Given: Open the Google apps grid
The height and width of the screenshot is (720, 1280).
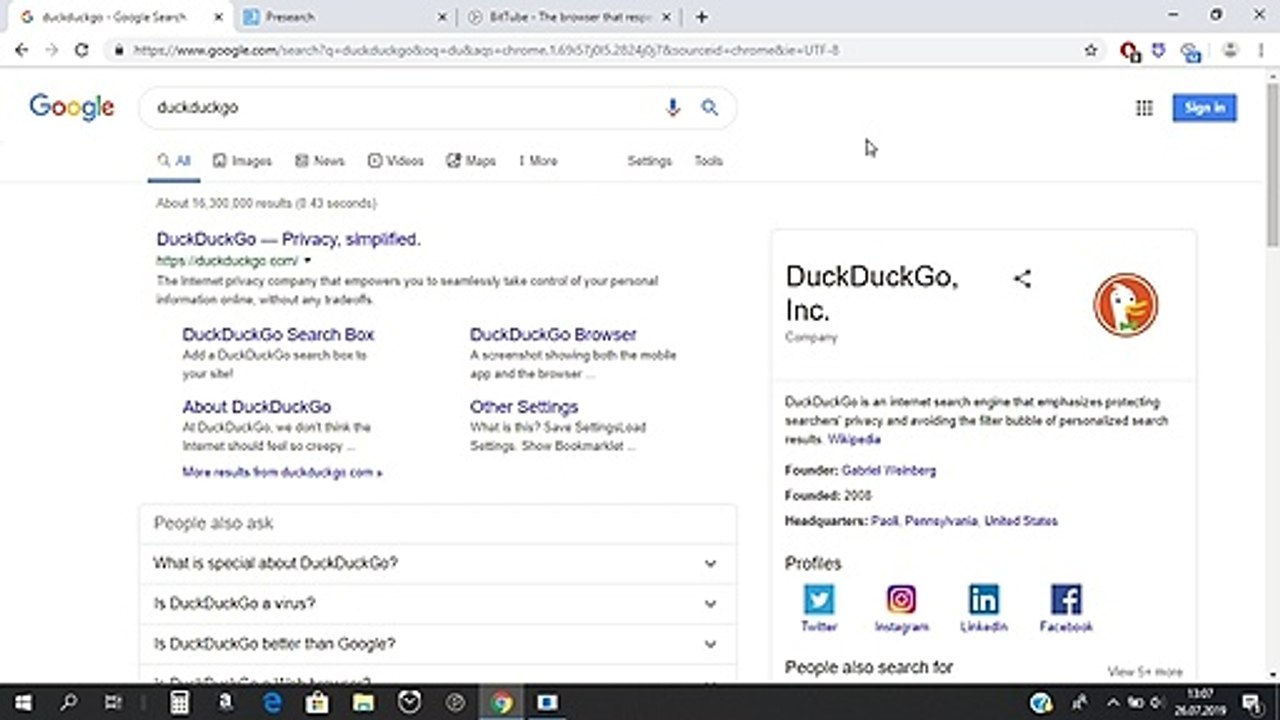Looking at the screenshot, I should tap(1144, 108).
